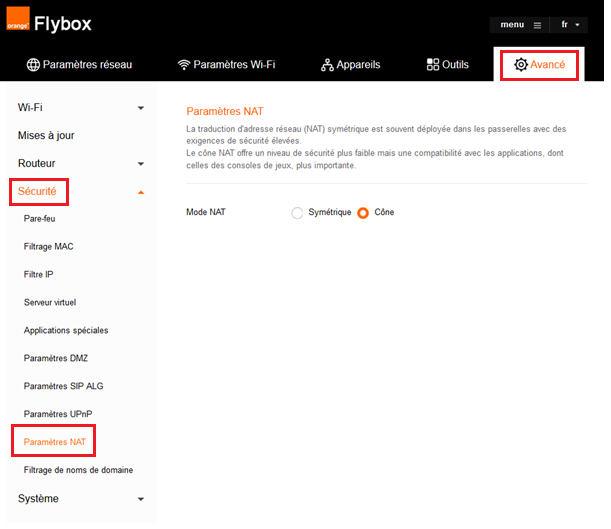Expand the Wi-Fi sidebar section arrow
Screen dimensions: 611x529
[141, 108]
